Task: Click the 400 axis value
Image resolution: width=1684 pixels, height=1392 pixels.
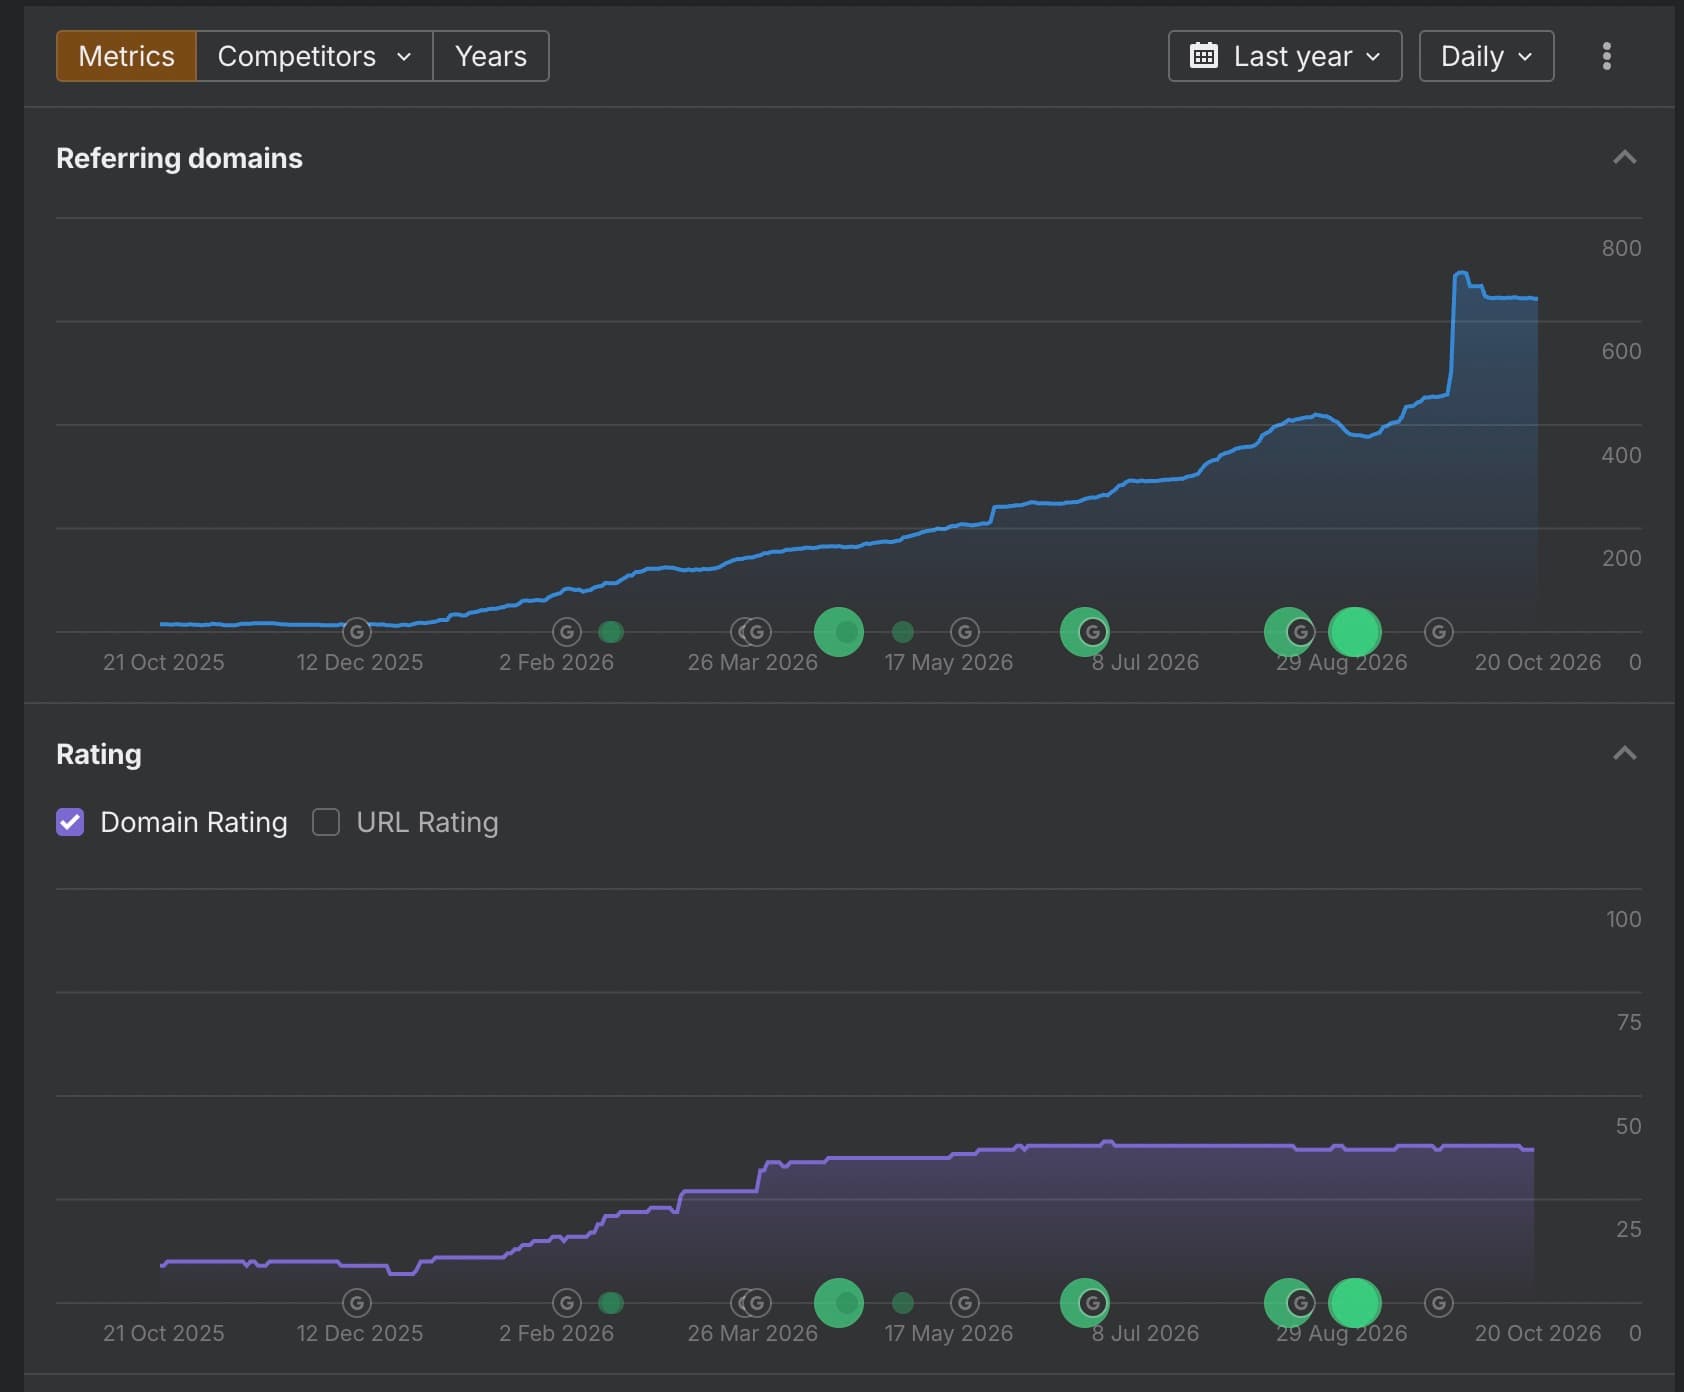Action: 1621,455
